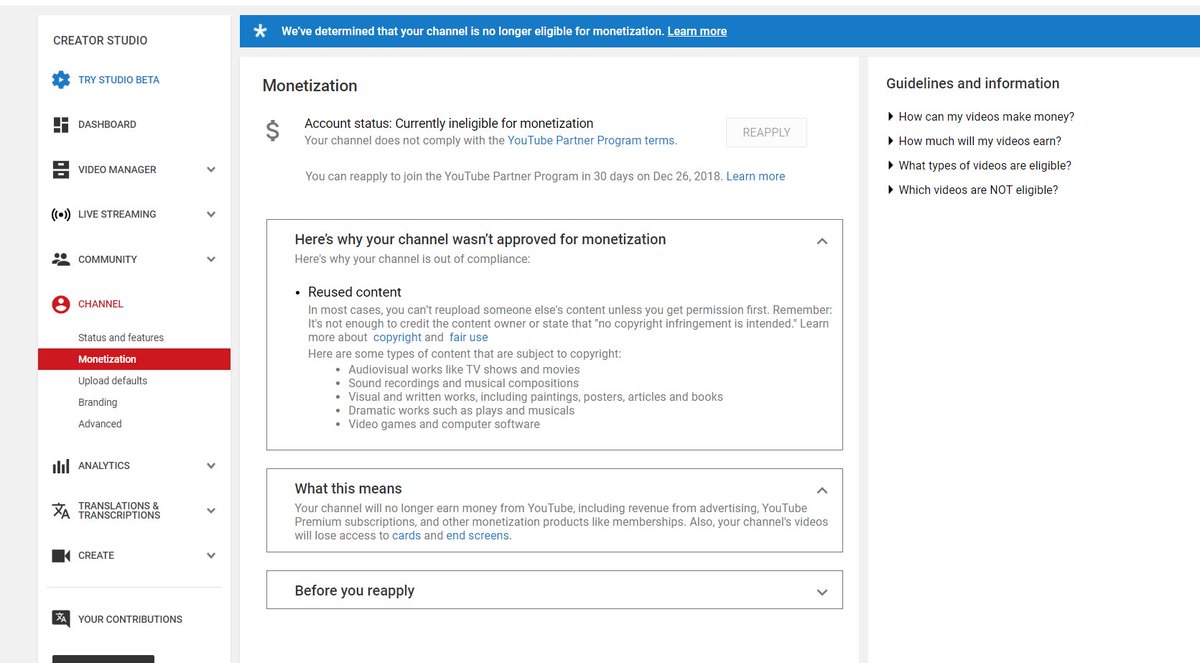This screenshot has height=663, width=1200.
Task: Click 'Sound recordings and musical compositions' list item
Action: (464, 383)
